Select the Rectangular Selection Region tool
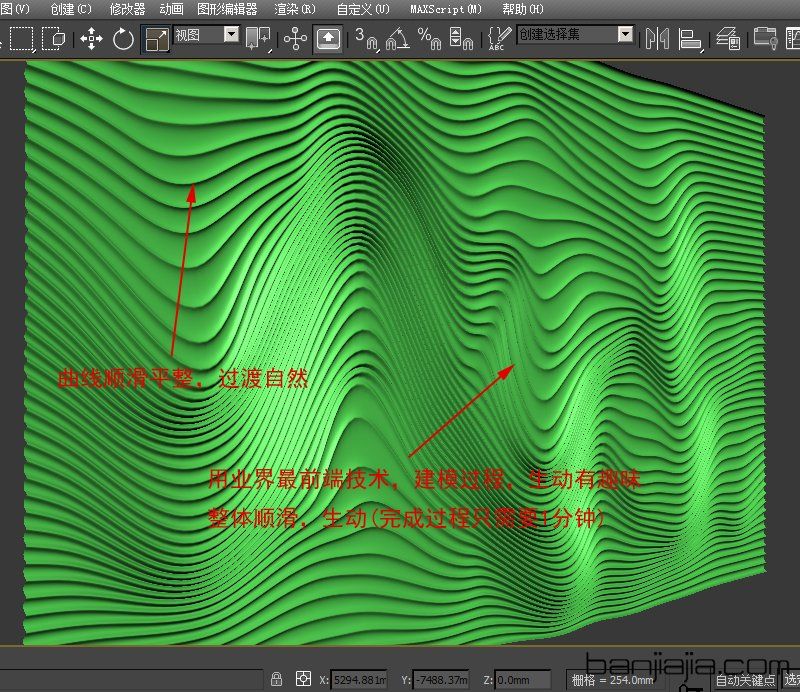The height and width of the screenshot is (692, 800). click(x=21, y=39)
